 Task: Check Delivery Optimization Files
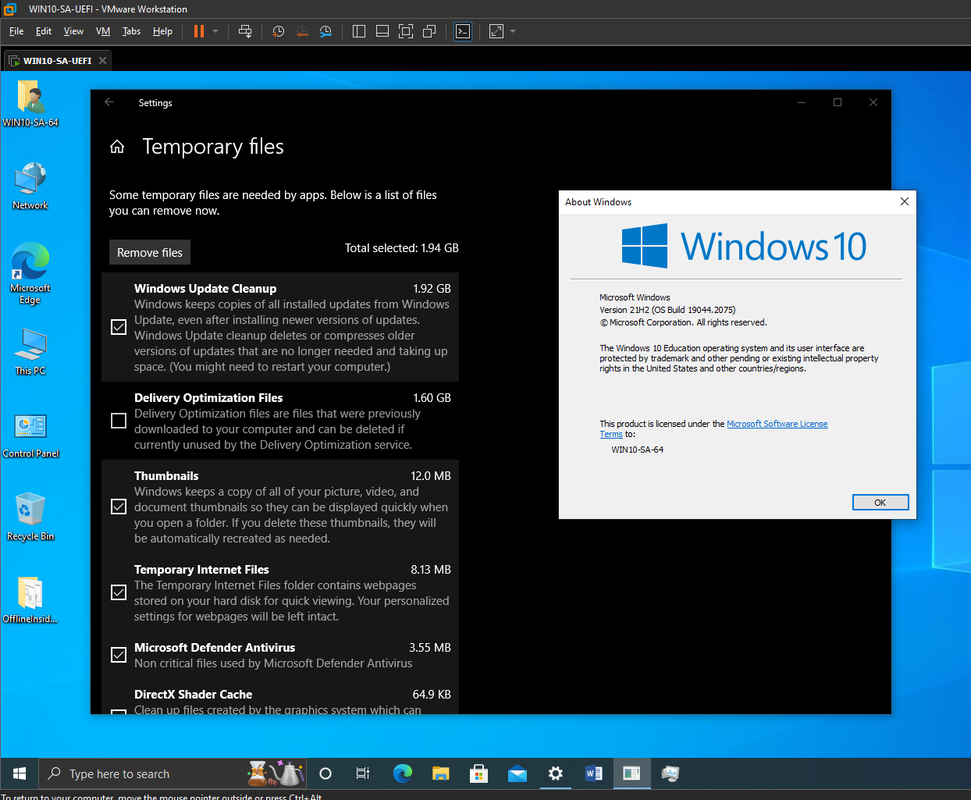click(118, 421)
